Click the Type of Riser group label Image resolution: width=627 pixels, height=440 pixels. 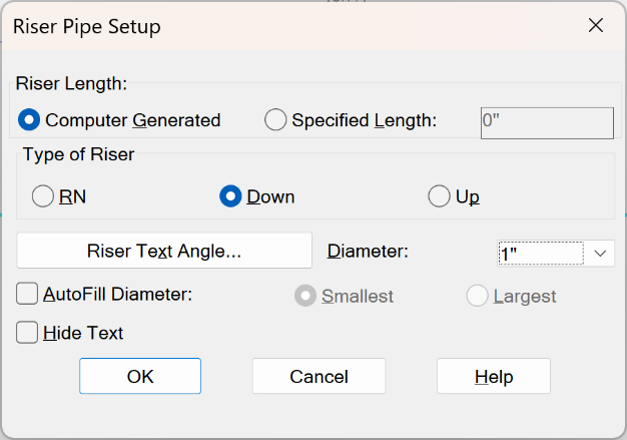click(78, 154)
